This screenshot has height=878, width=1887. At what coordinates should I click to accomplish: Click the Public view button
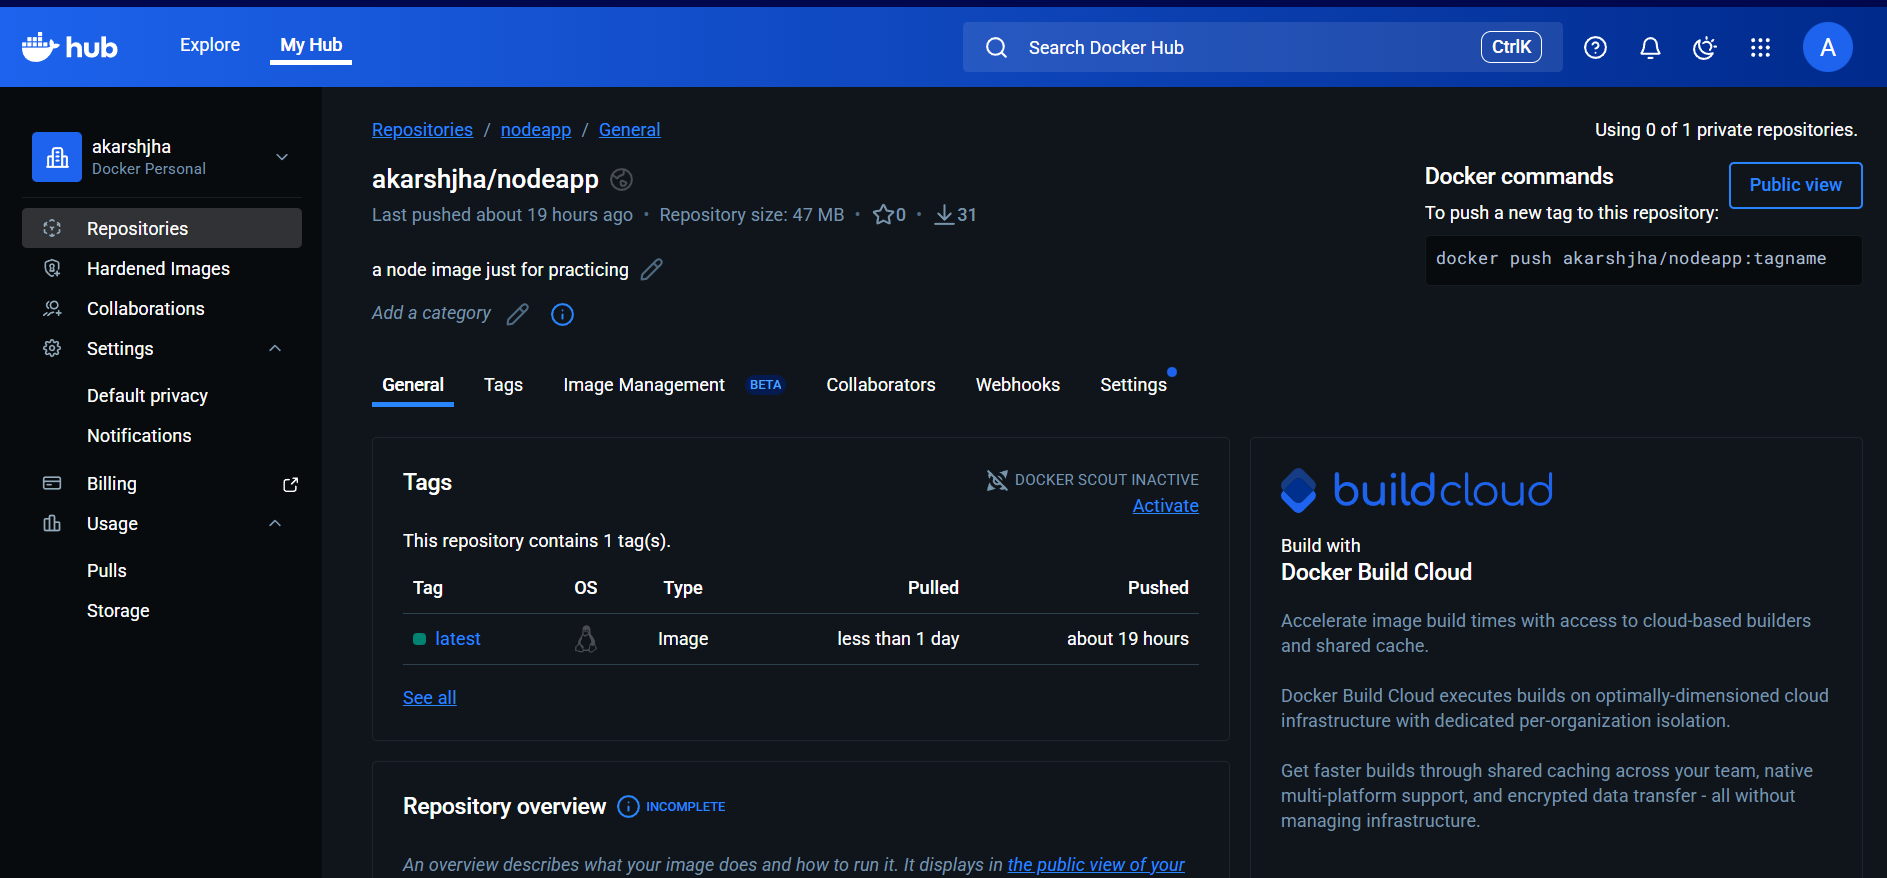pyautogui.click(x=1795, y=185)
